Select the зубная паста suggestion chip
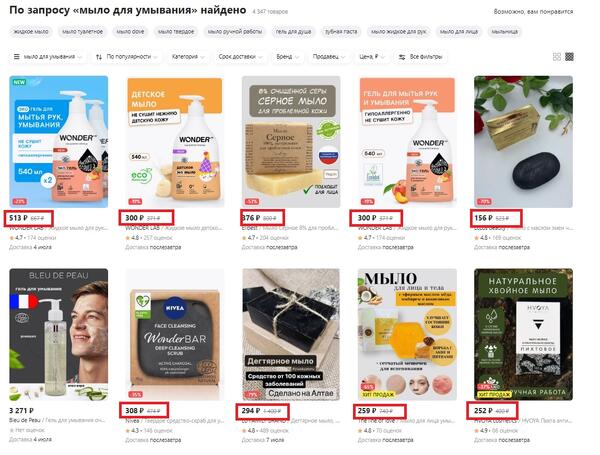Viewport: 600px width, 455px height. coord(341,32)
